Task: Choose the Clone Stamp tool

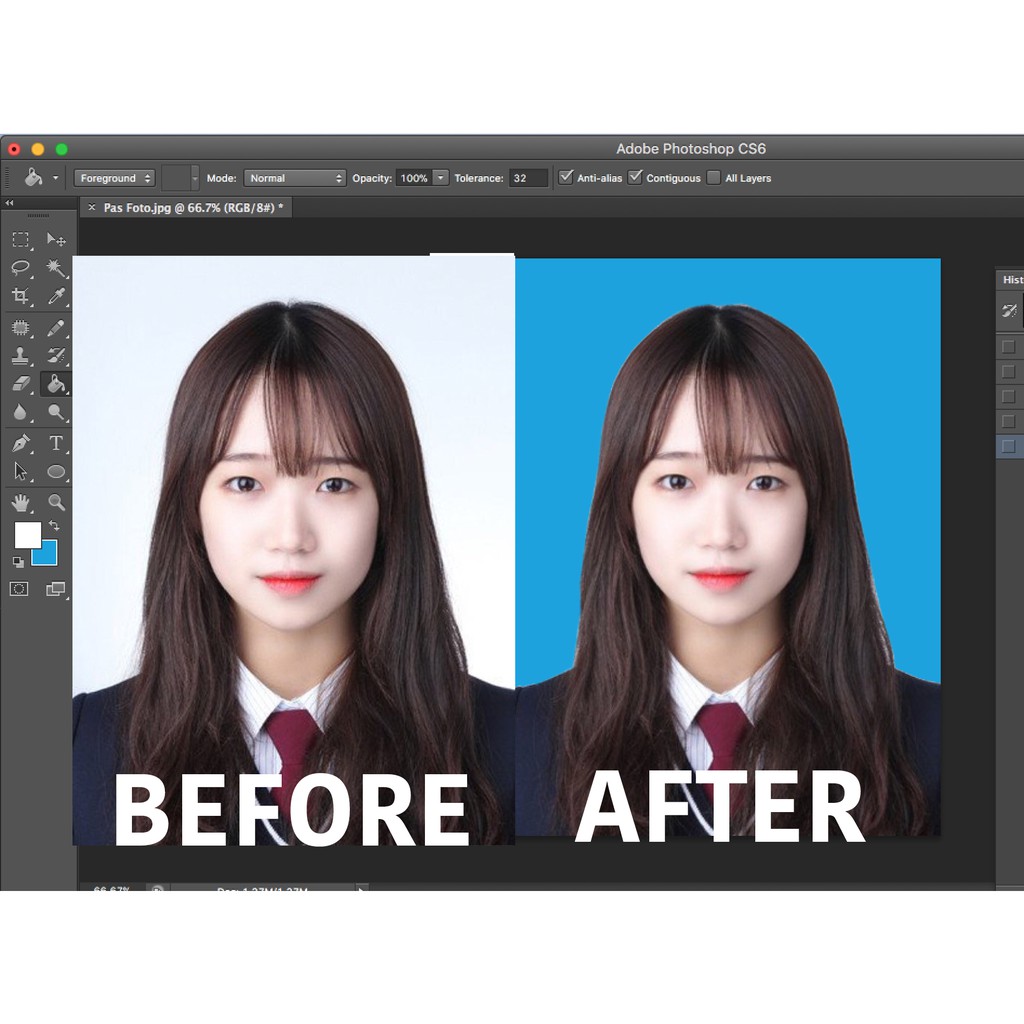Action: (22, 355)
